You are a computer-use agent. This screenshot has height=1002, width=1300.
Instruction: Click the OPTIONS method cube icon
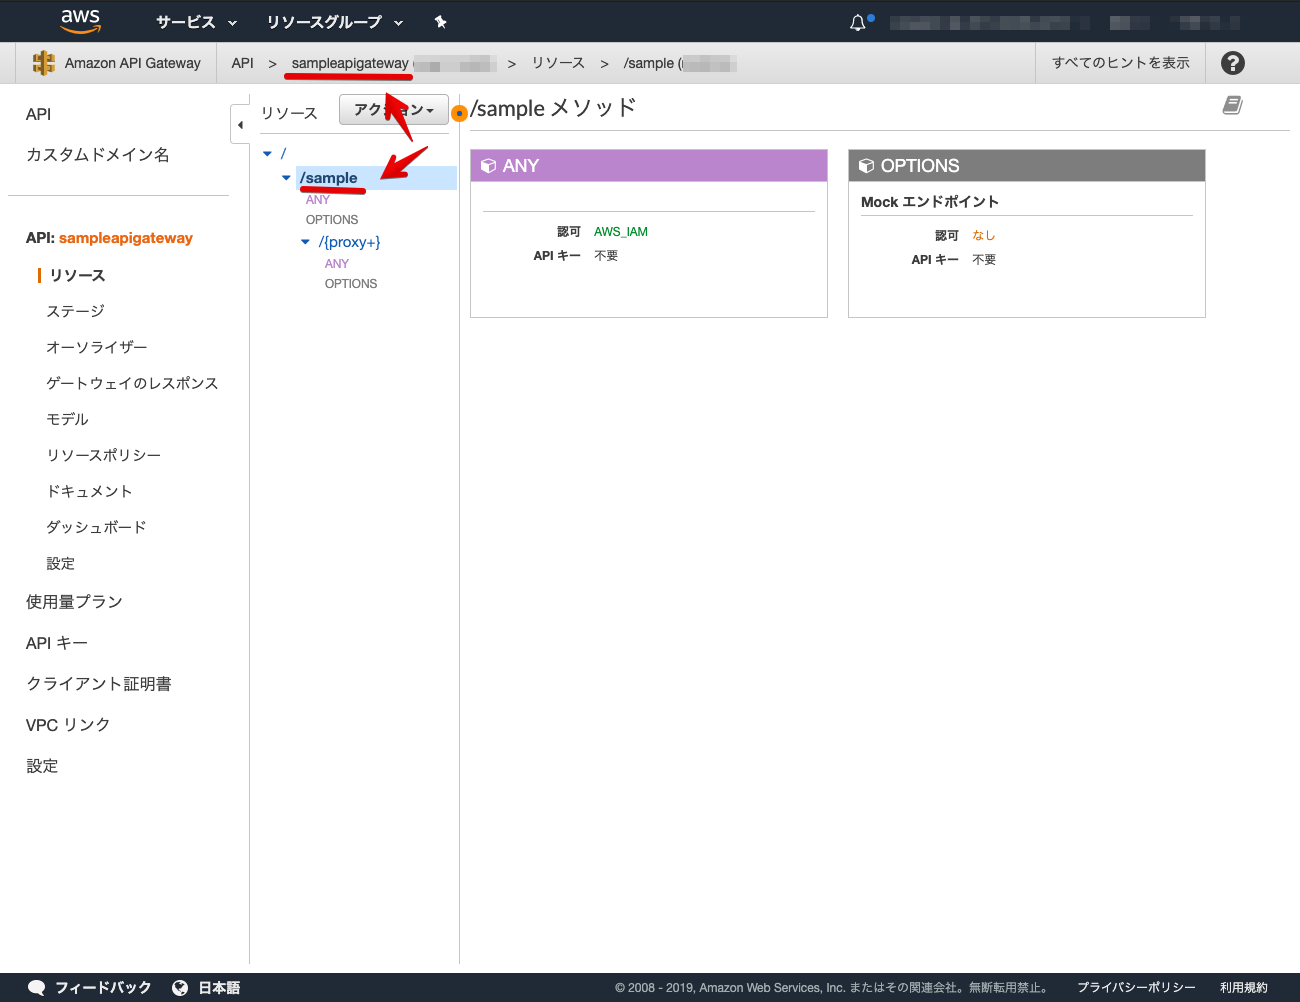[x=866, y=166]
